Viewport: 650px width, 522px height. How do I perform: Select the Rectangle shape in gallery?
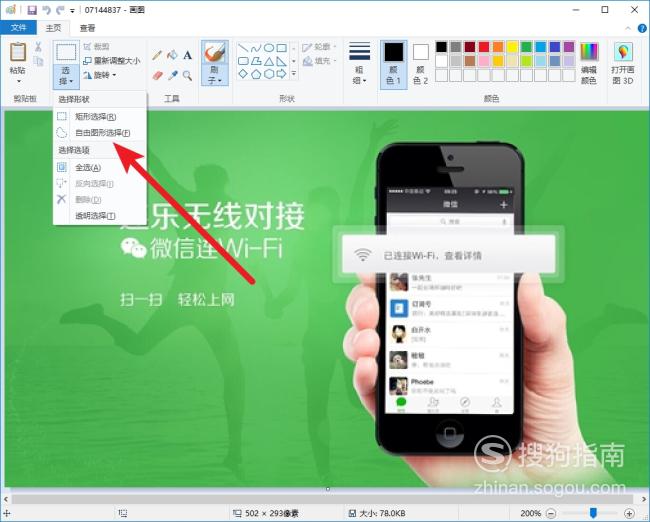coord(282,49)
